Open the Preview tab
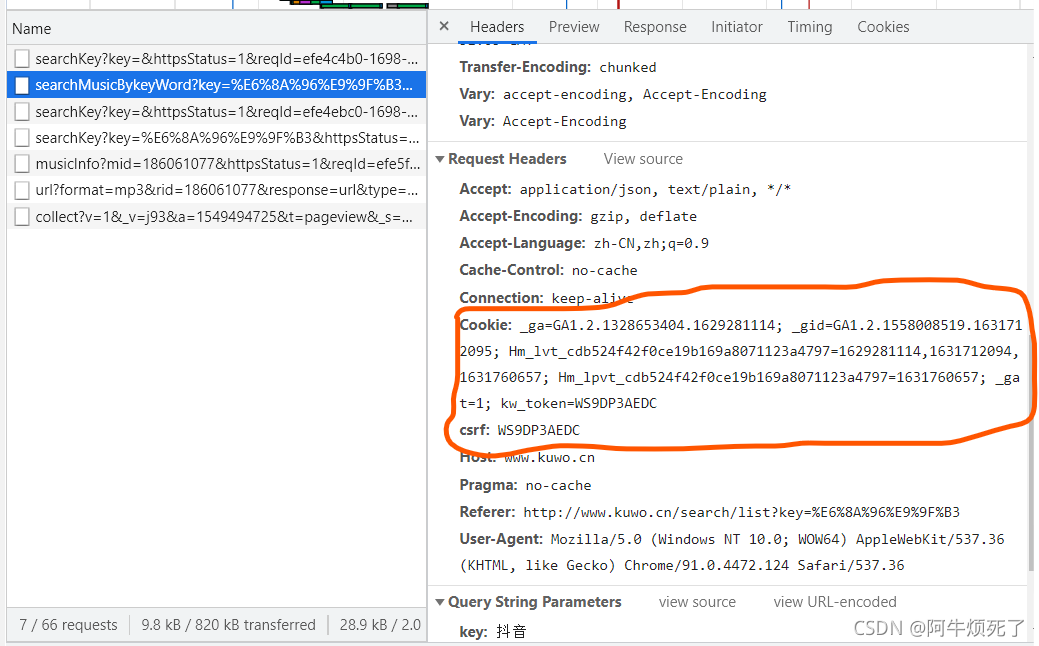Viewport: 1039px width, 646px height. (x=574, y=27)
